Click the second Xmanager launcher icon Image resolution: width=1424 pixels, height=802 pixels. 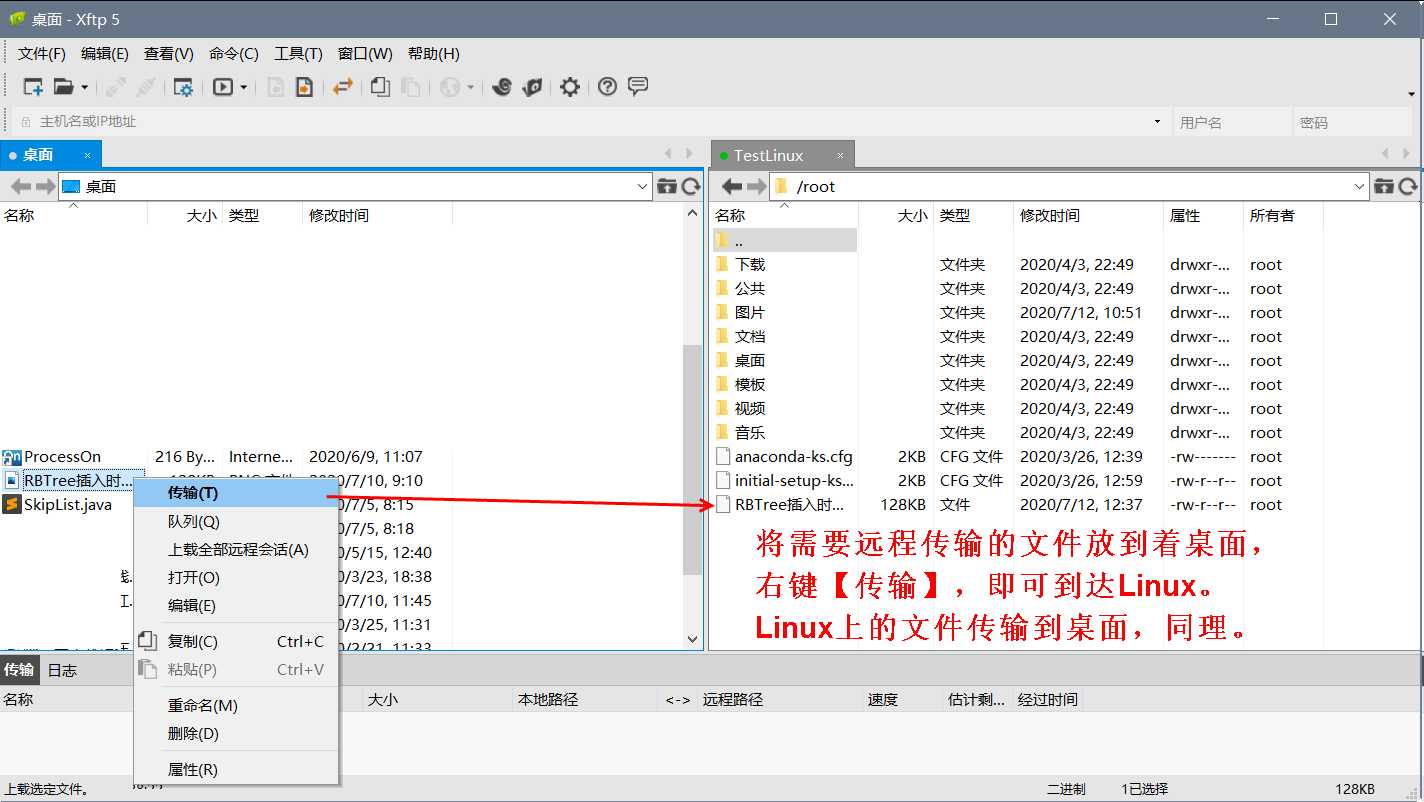532,87
